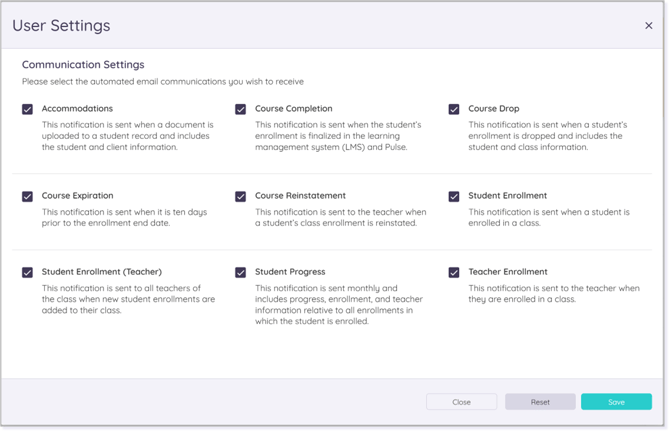Click the Teacher Enrollment label
Image resolution: width=670 pixels, height=432 pixels.
(x=507, y=272)
